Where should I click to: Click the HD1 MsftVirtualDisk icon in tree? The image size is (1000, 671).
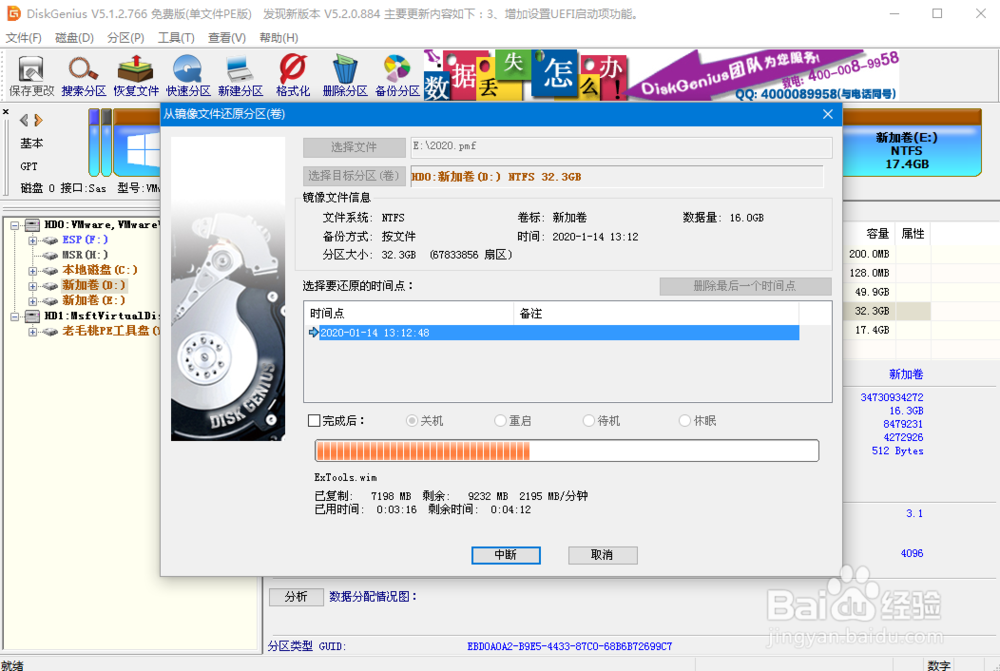click(x=33, y=316)
